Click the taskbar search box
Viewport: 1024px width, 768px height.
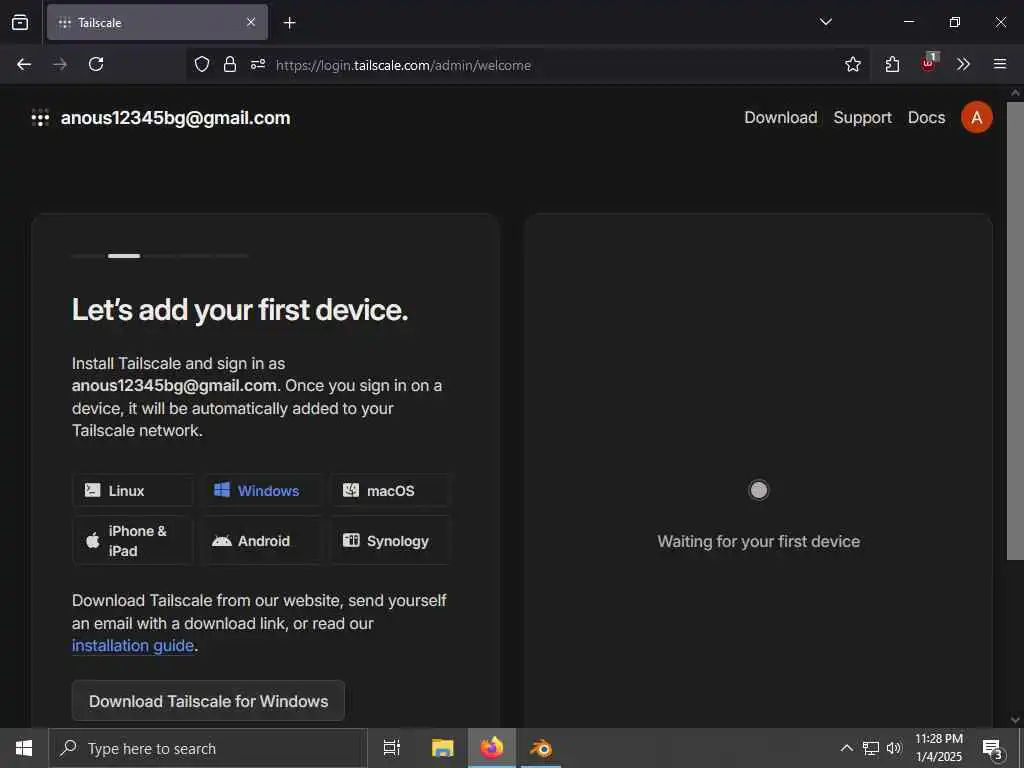[208, 748]
